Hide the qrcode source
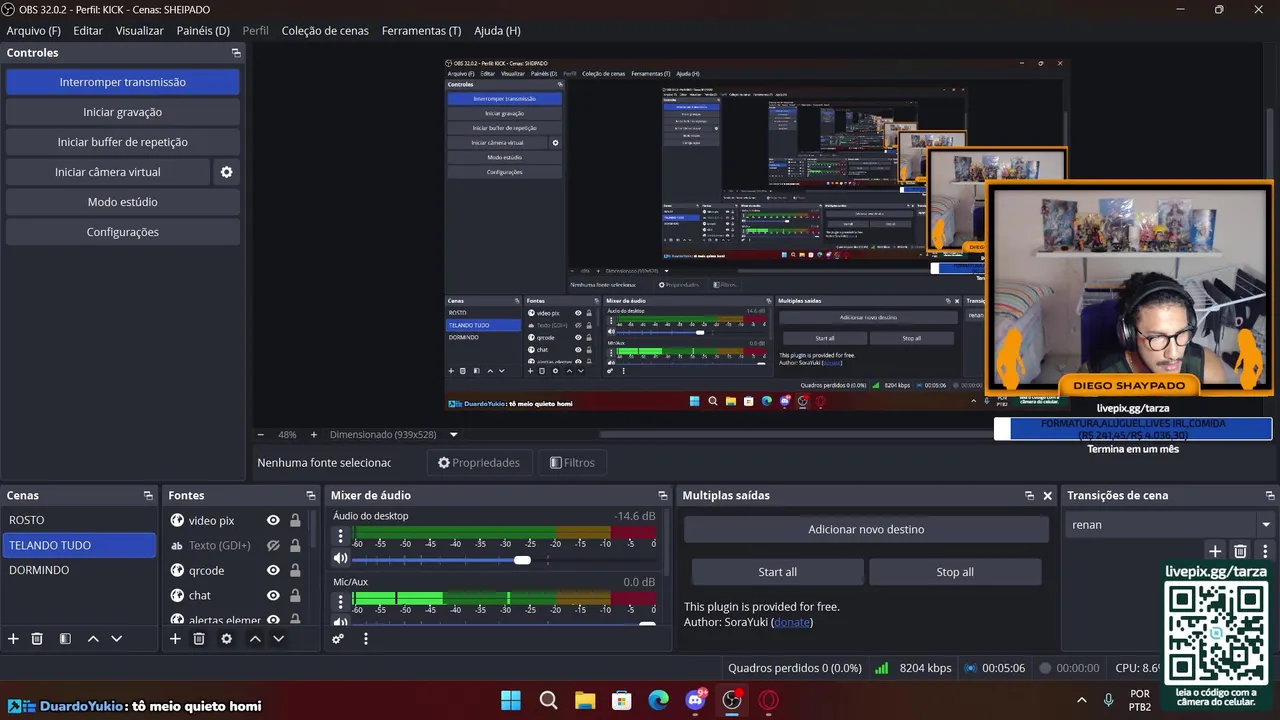1280x720 pixels. [x=273, y=570]
